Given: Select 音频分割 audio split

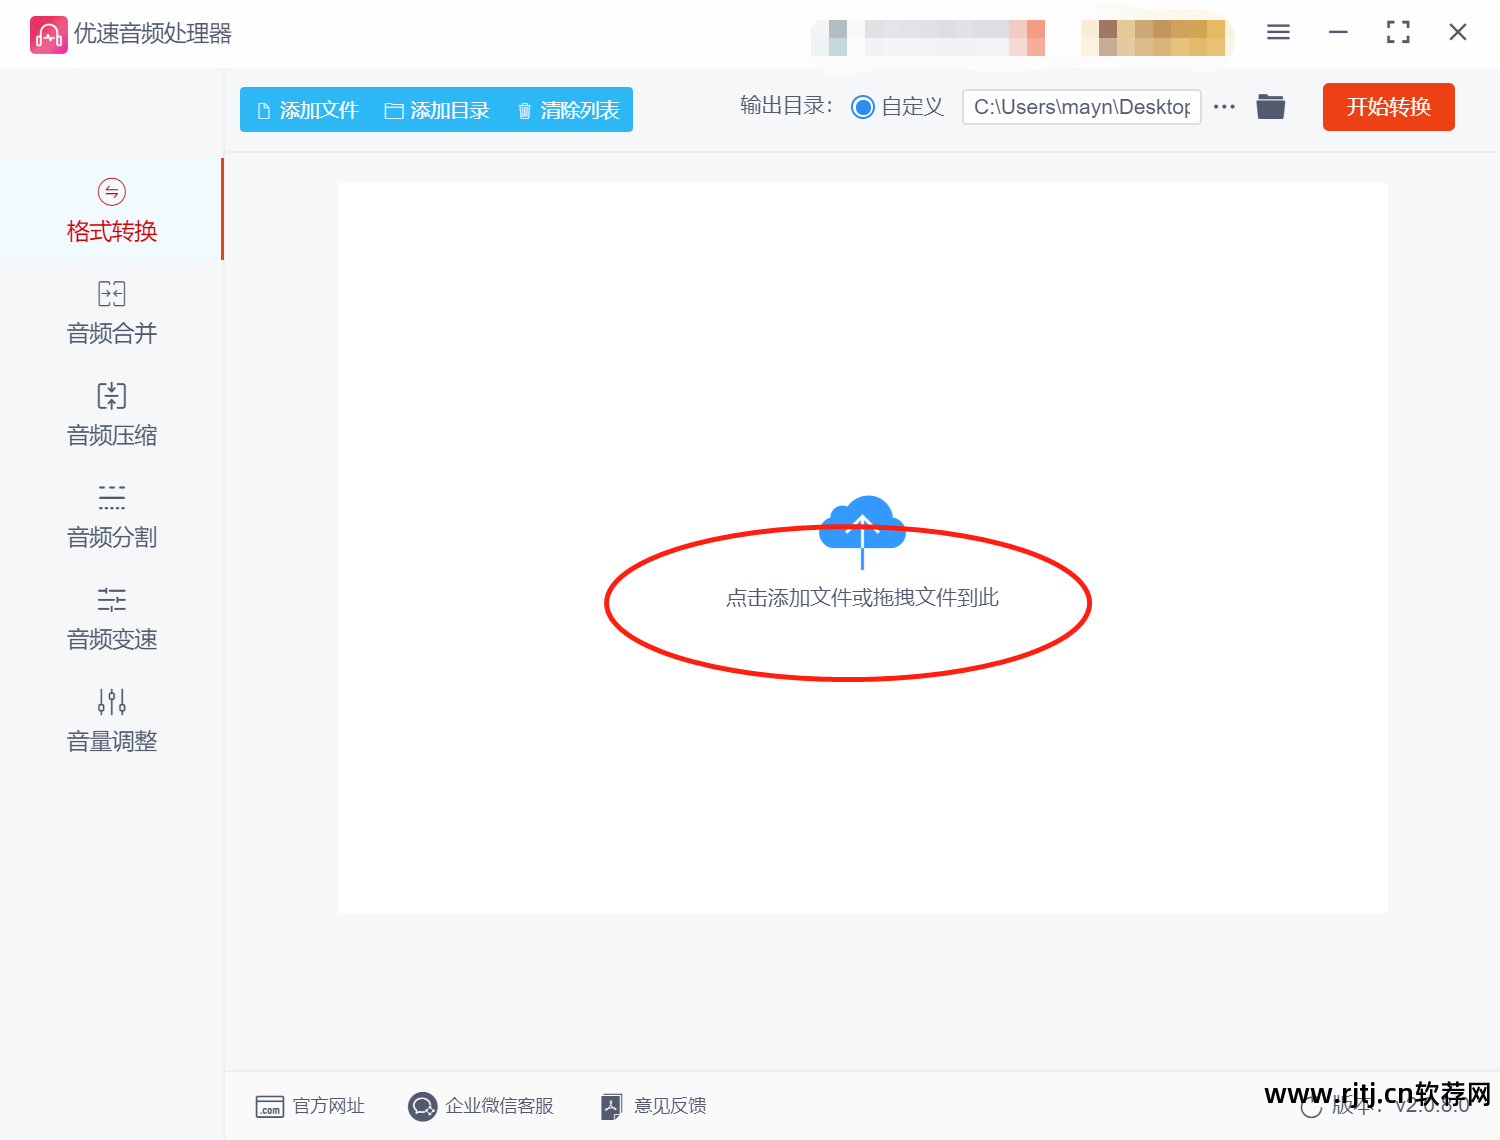Looking at the screenshot, I should pyautogui.click(x=111, y=516).
